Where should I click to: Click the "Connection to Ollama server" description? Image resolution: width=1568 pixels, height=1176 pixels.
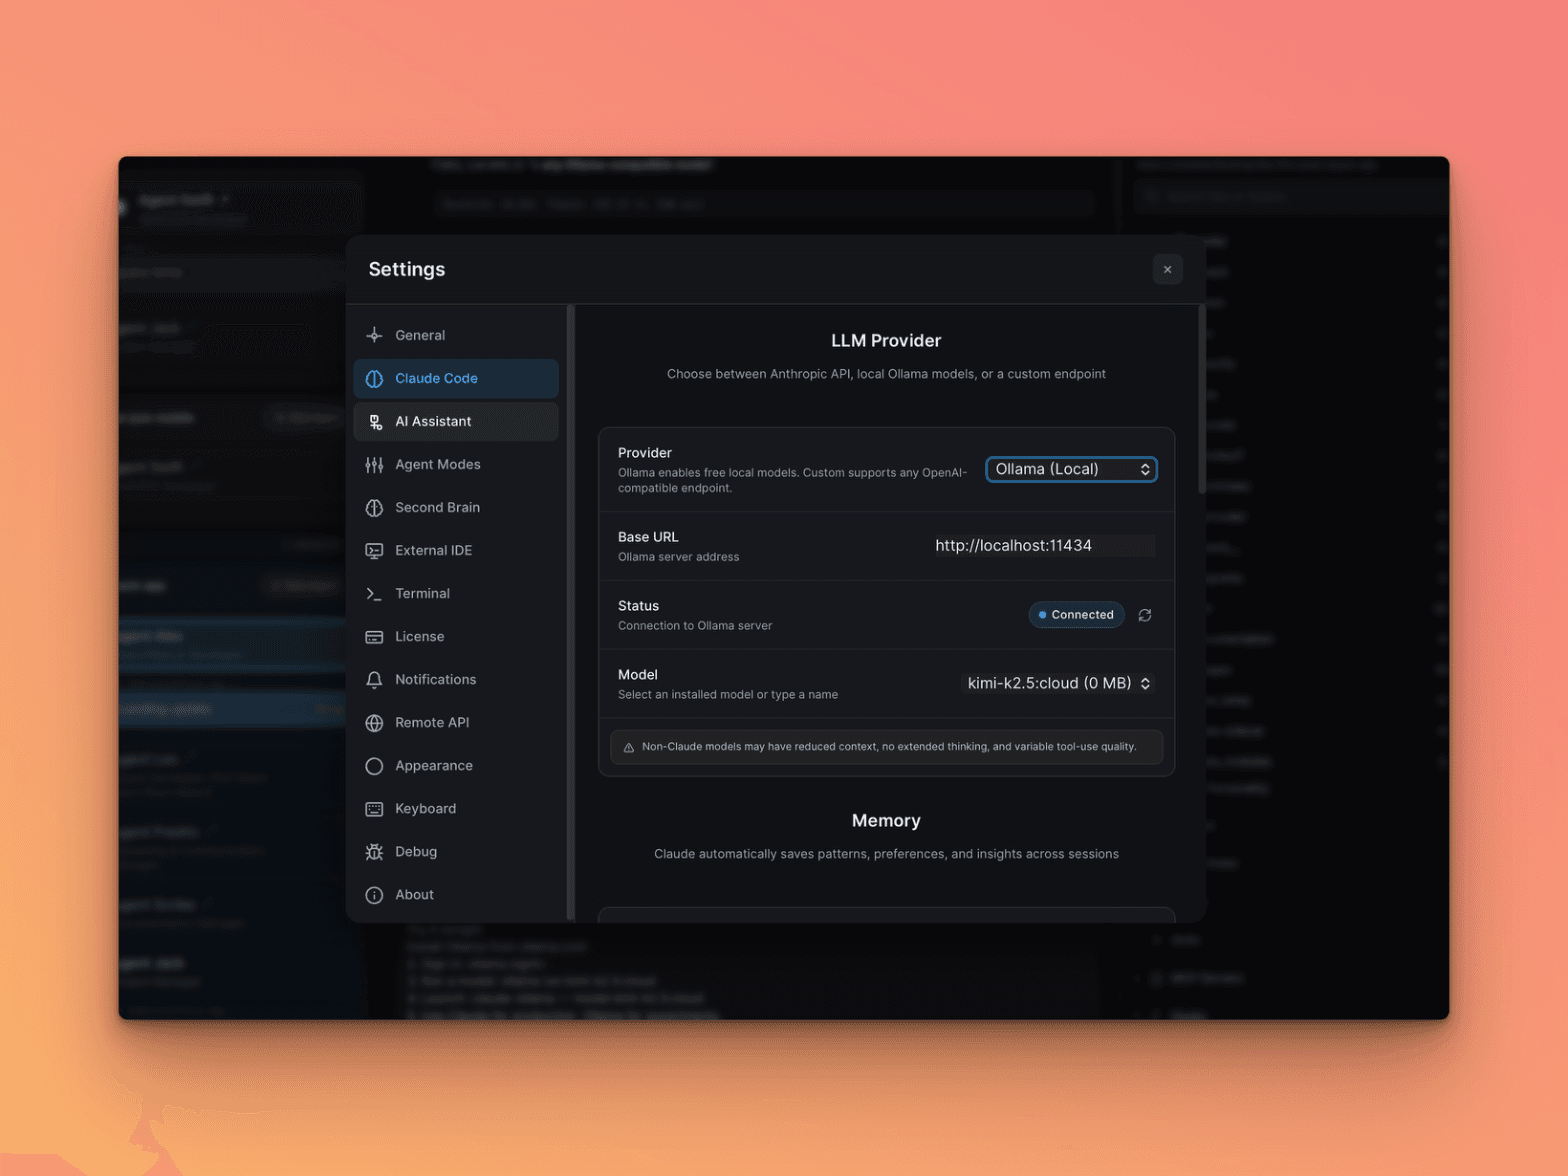tap(695, 626)
